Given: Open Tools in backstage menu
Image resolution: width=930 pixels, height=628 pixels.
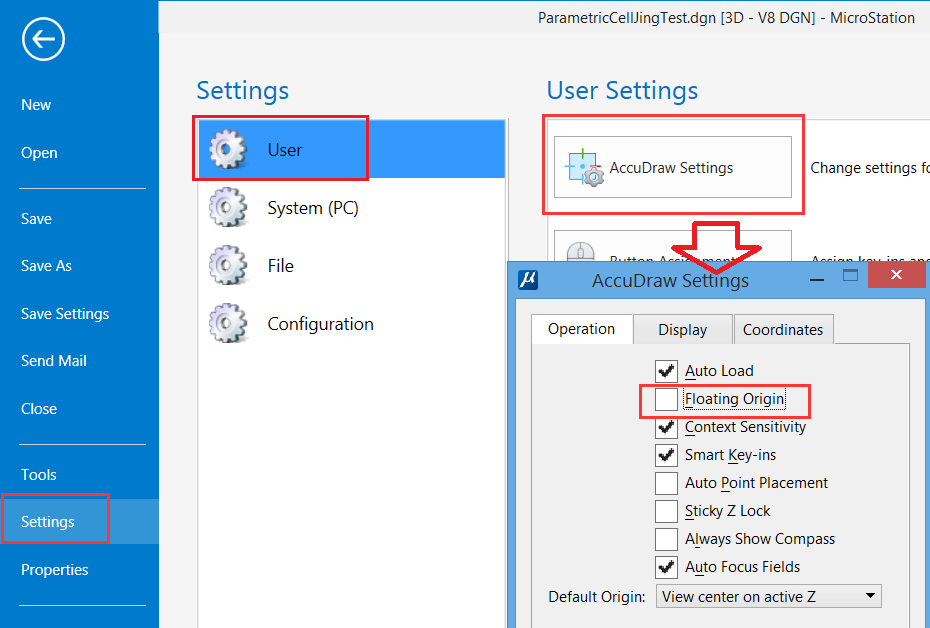Looking at the screenshot, I should [39, 475].
